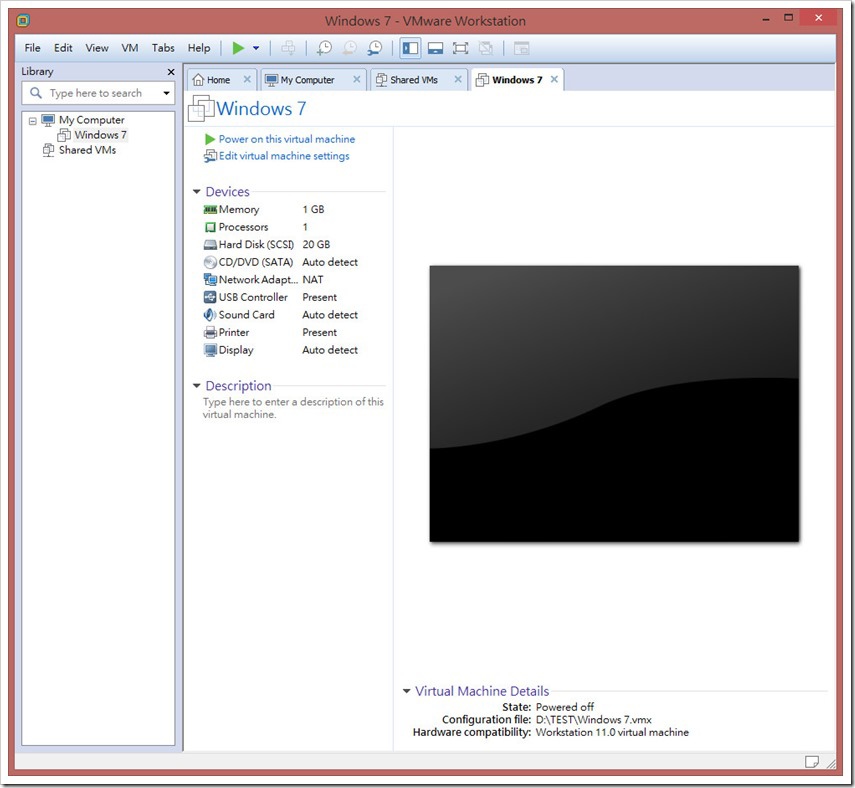Open the Snapshot Manager icon
The image size is (855, 788).
coord(375,48)
